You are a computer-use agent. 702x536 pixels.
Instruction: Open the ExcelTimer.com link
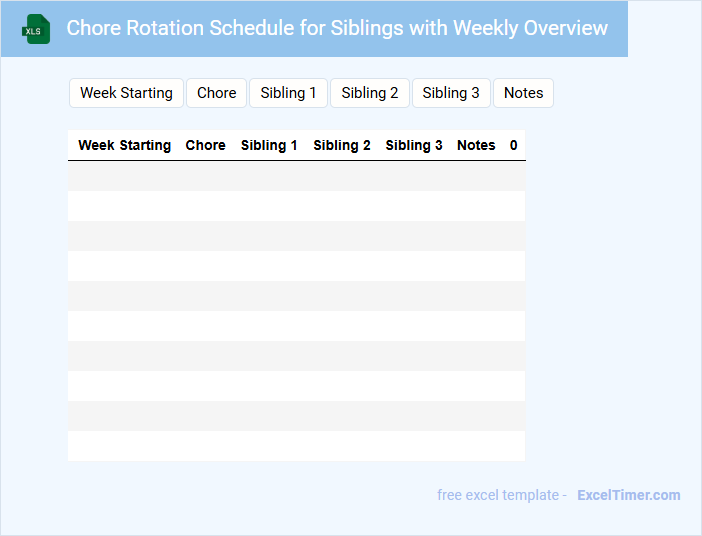coord(628,495)
